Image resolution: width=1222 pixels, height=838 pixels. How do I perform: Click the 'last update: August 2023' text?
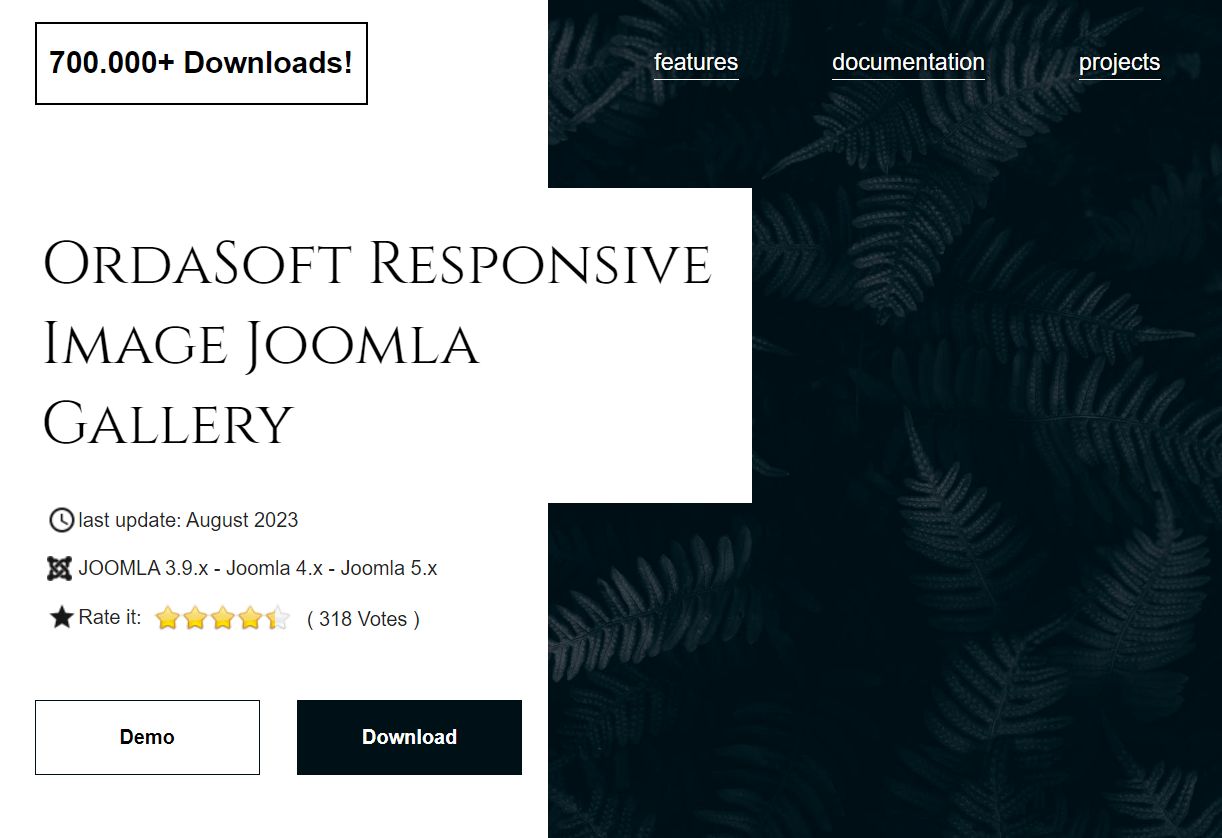(x=188, y=520)
